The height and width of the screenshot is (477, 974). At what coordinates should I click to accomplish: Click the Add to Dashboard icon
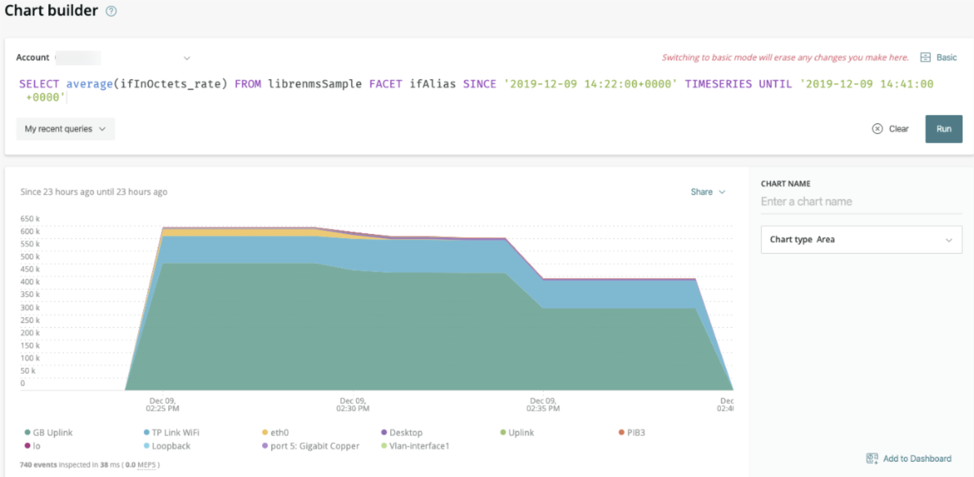coord(872,458)
